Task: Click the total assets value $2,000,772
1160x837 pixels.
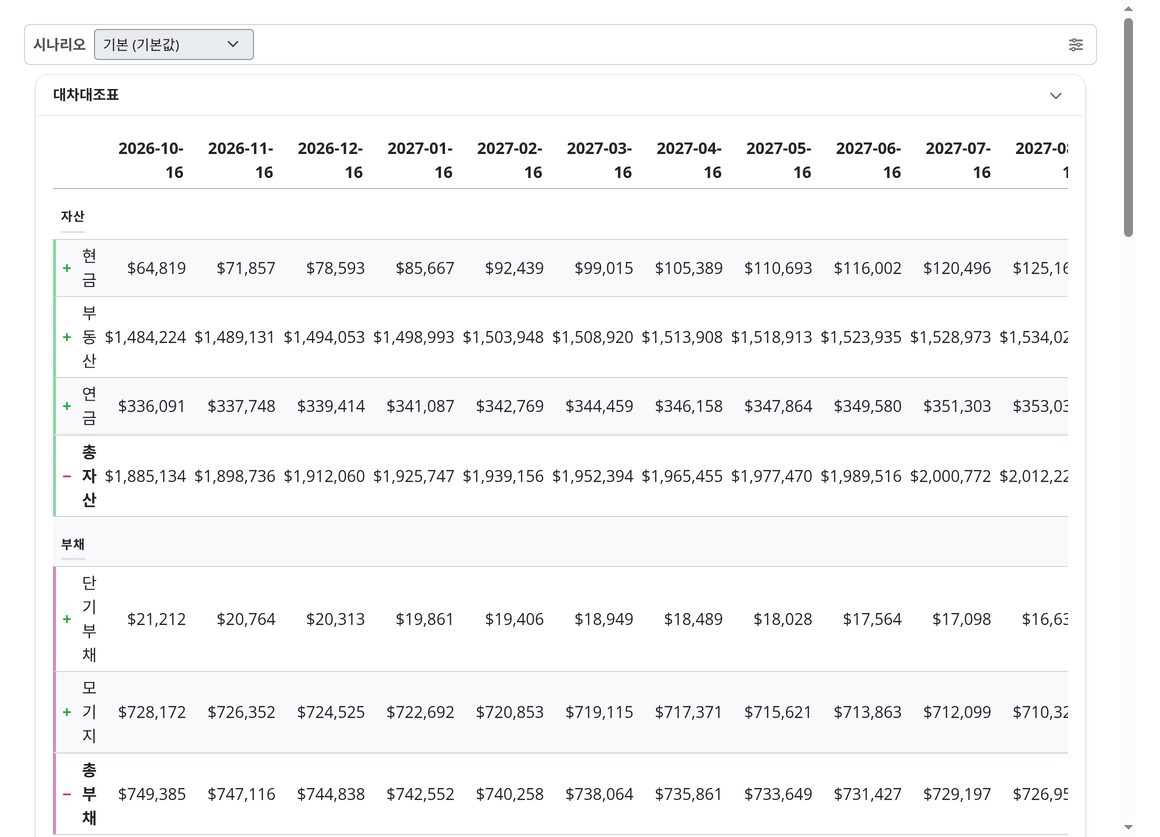Action: click(951, 476)
